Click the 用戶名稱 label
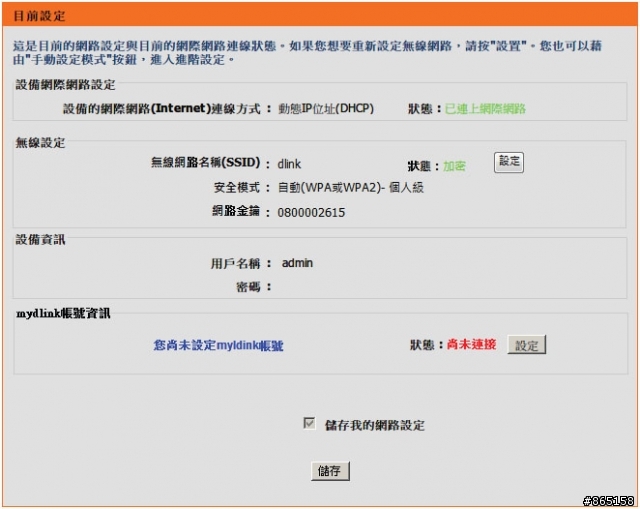 pos(235,264)
